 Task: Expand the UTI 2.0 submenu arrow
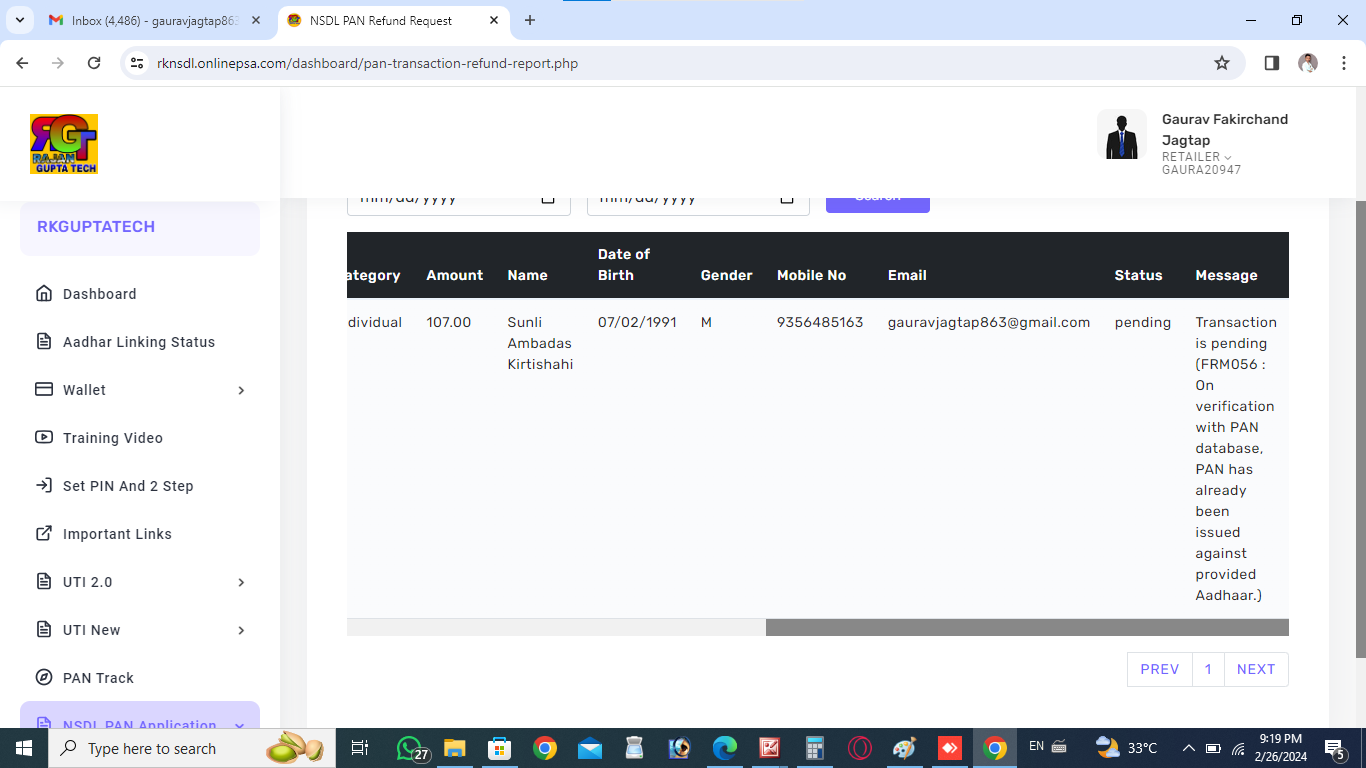241,582
